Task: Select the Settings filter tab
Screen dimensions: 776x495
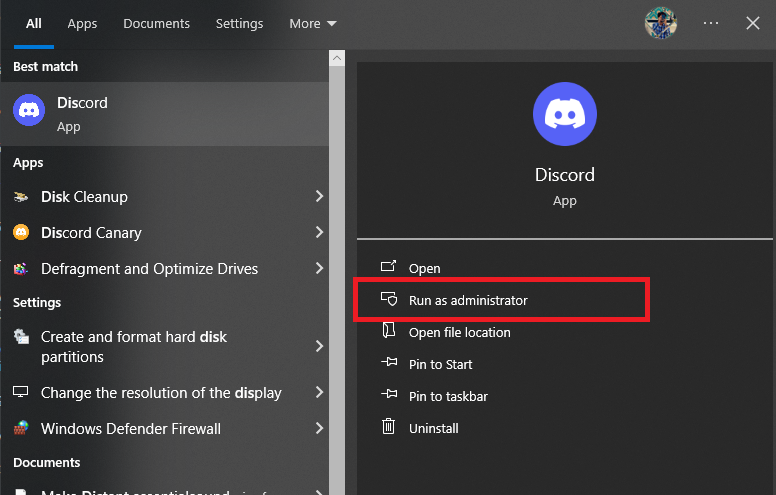Action: pyautogui.click(x=239, y=23)
